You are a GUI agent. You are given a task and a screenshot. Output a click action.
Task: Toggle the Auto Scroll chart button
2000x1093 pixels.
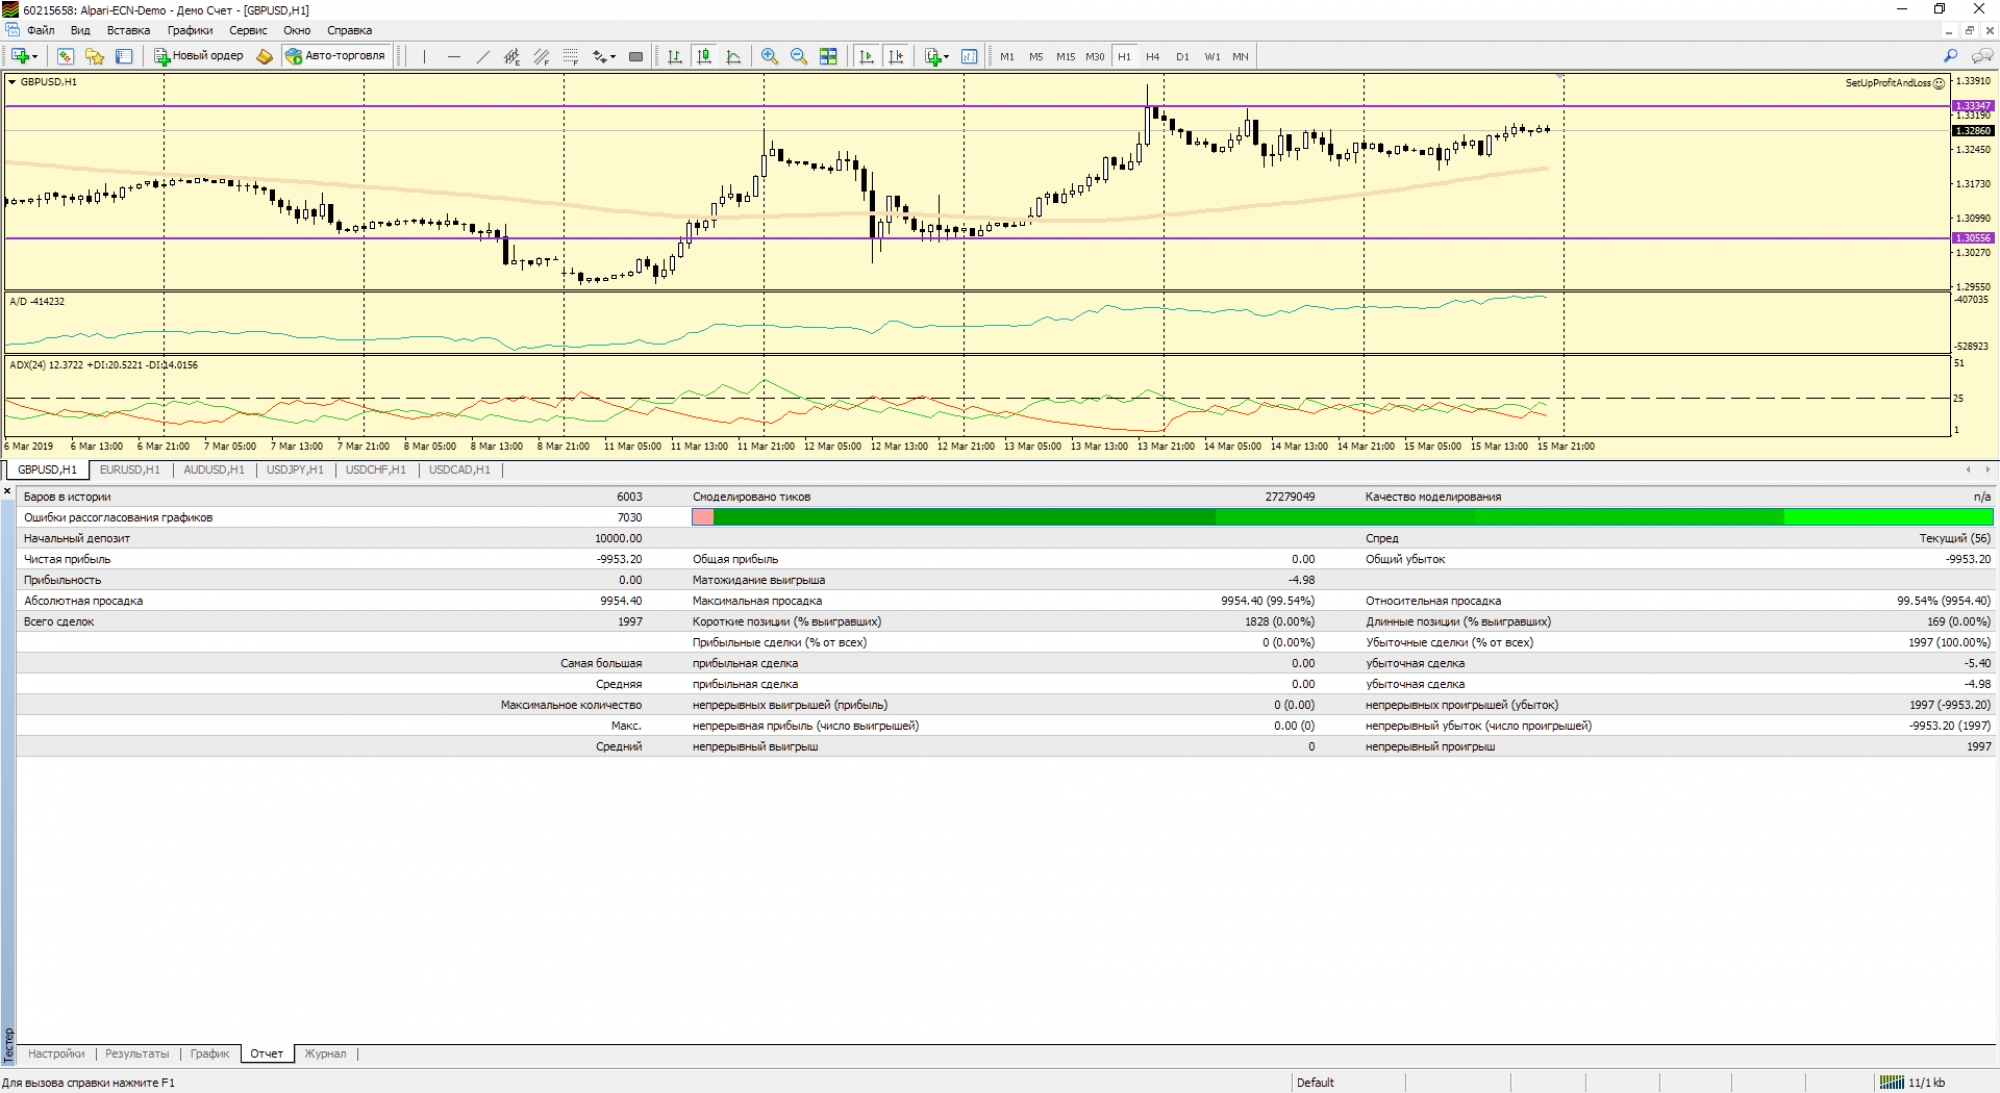point(866,57)
